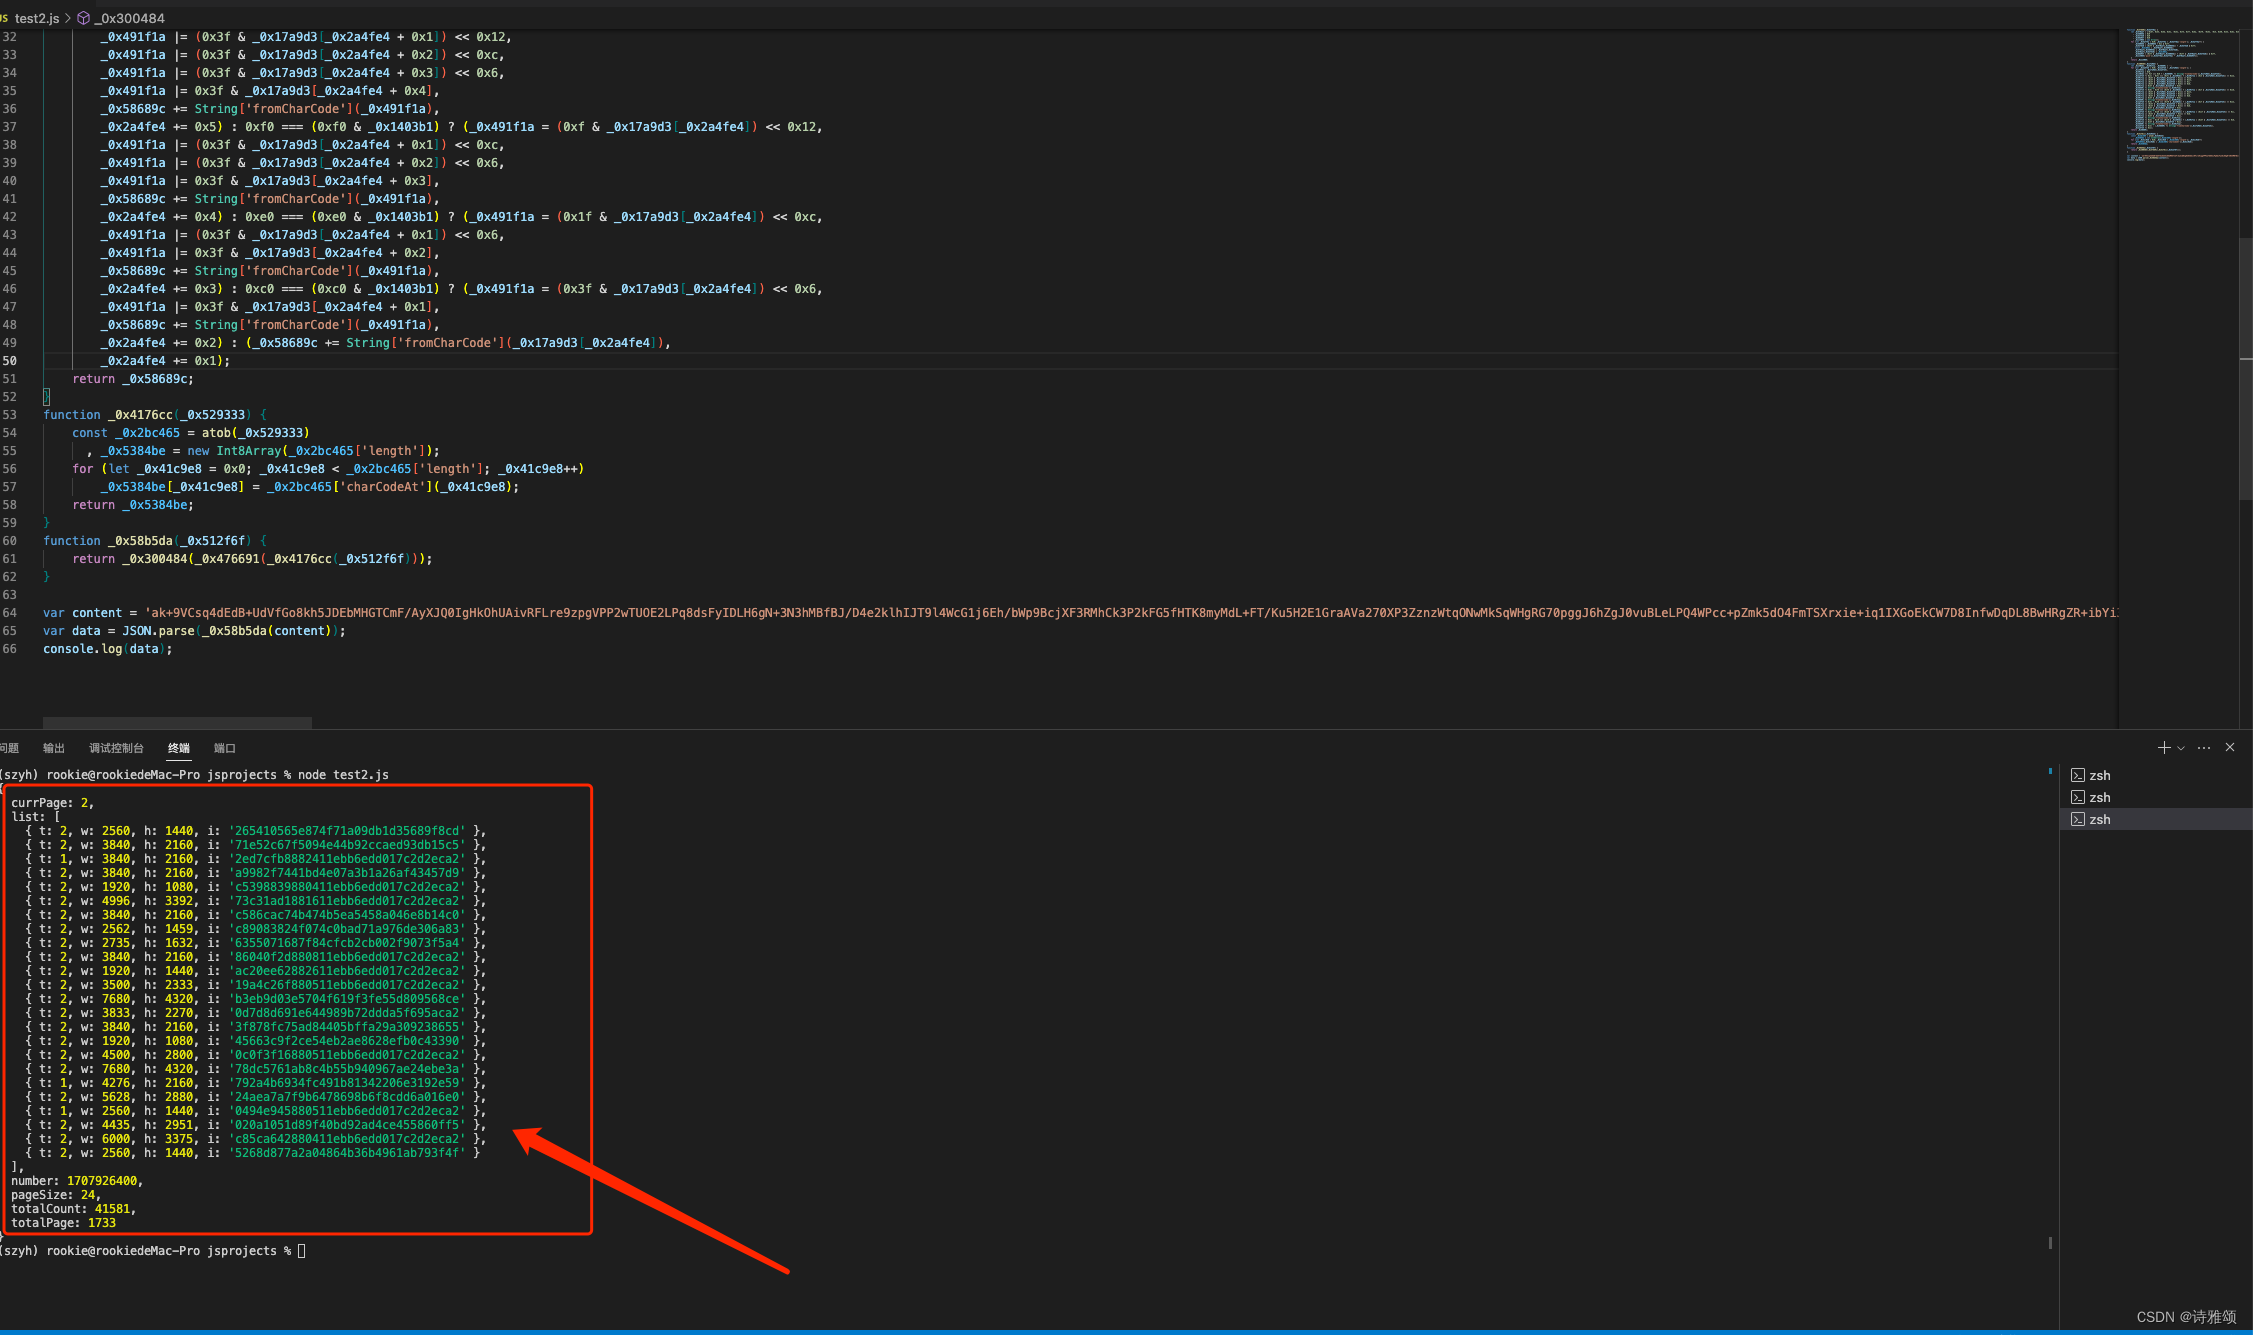2253x1335 pixels.
Task: Click the editor minimap preview
Action: coord(2182,95)
